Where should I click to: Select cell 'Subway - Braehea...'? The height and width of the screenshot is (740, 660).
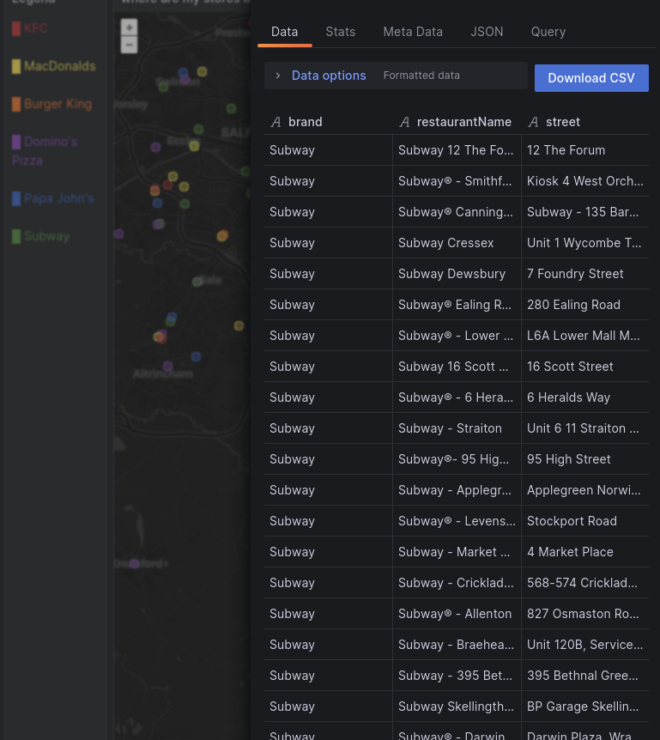pos(457,645)
